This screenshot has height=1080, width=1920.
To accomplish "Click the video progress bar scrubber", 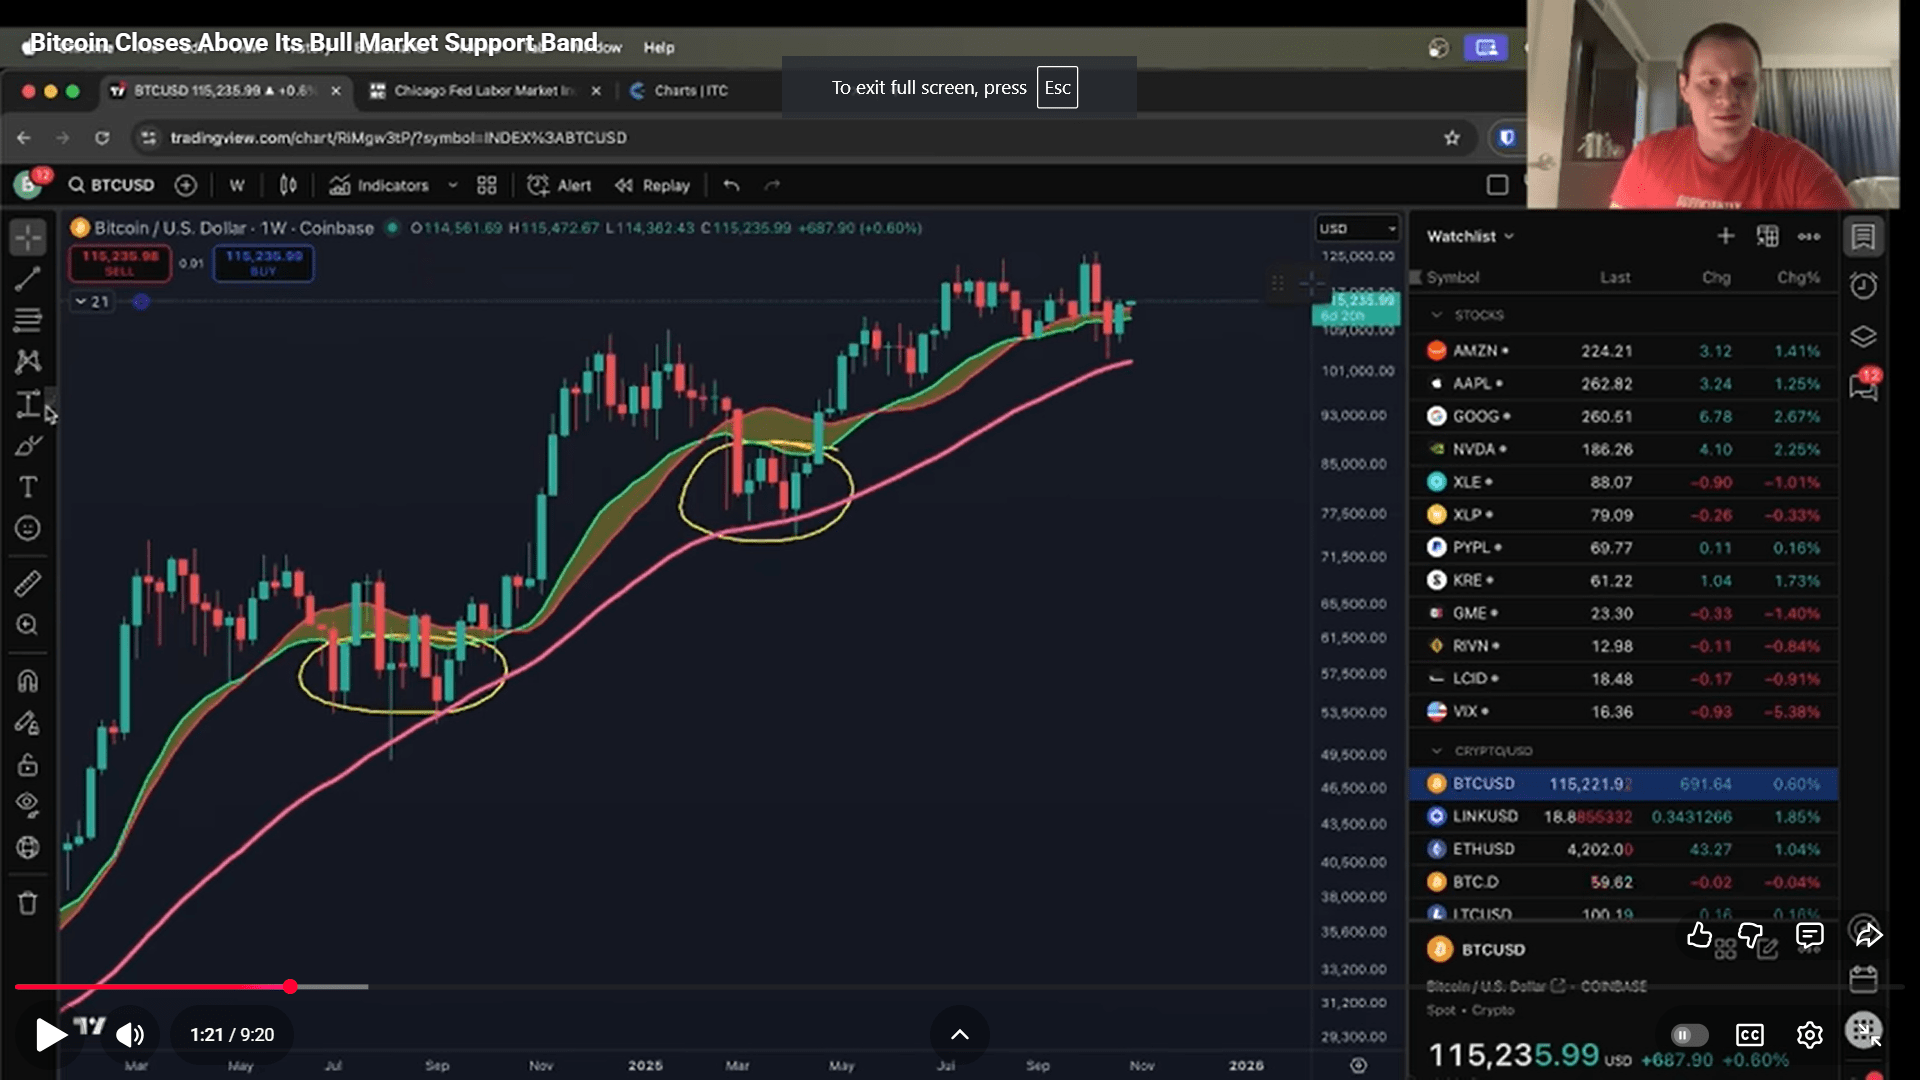I will tap(290, 987).
